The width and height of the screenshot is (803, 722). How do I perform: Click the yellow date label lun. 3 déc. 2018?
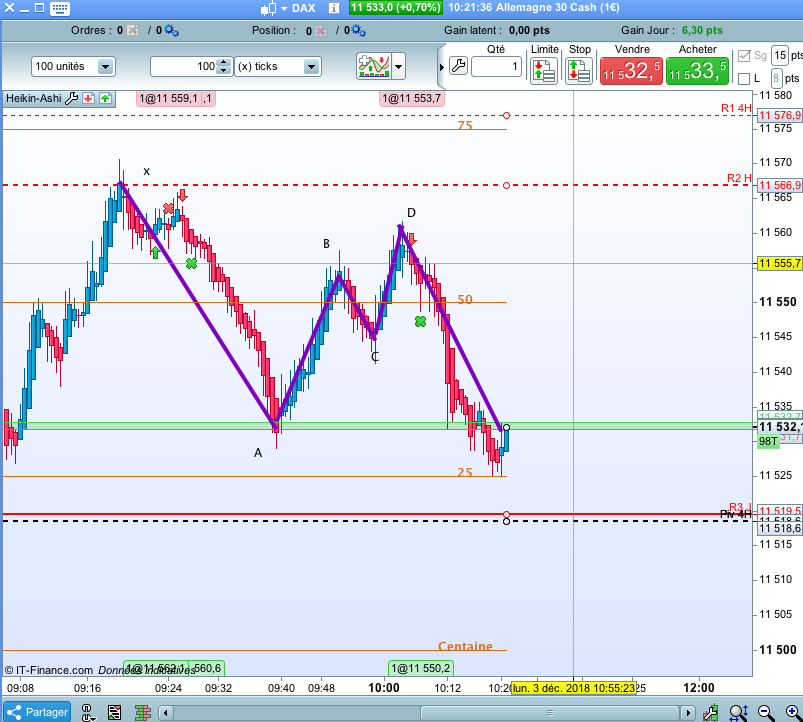click(x=574, y=688)
